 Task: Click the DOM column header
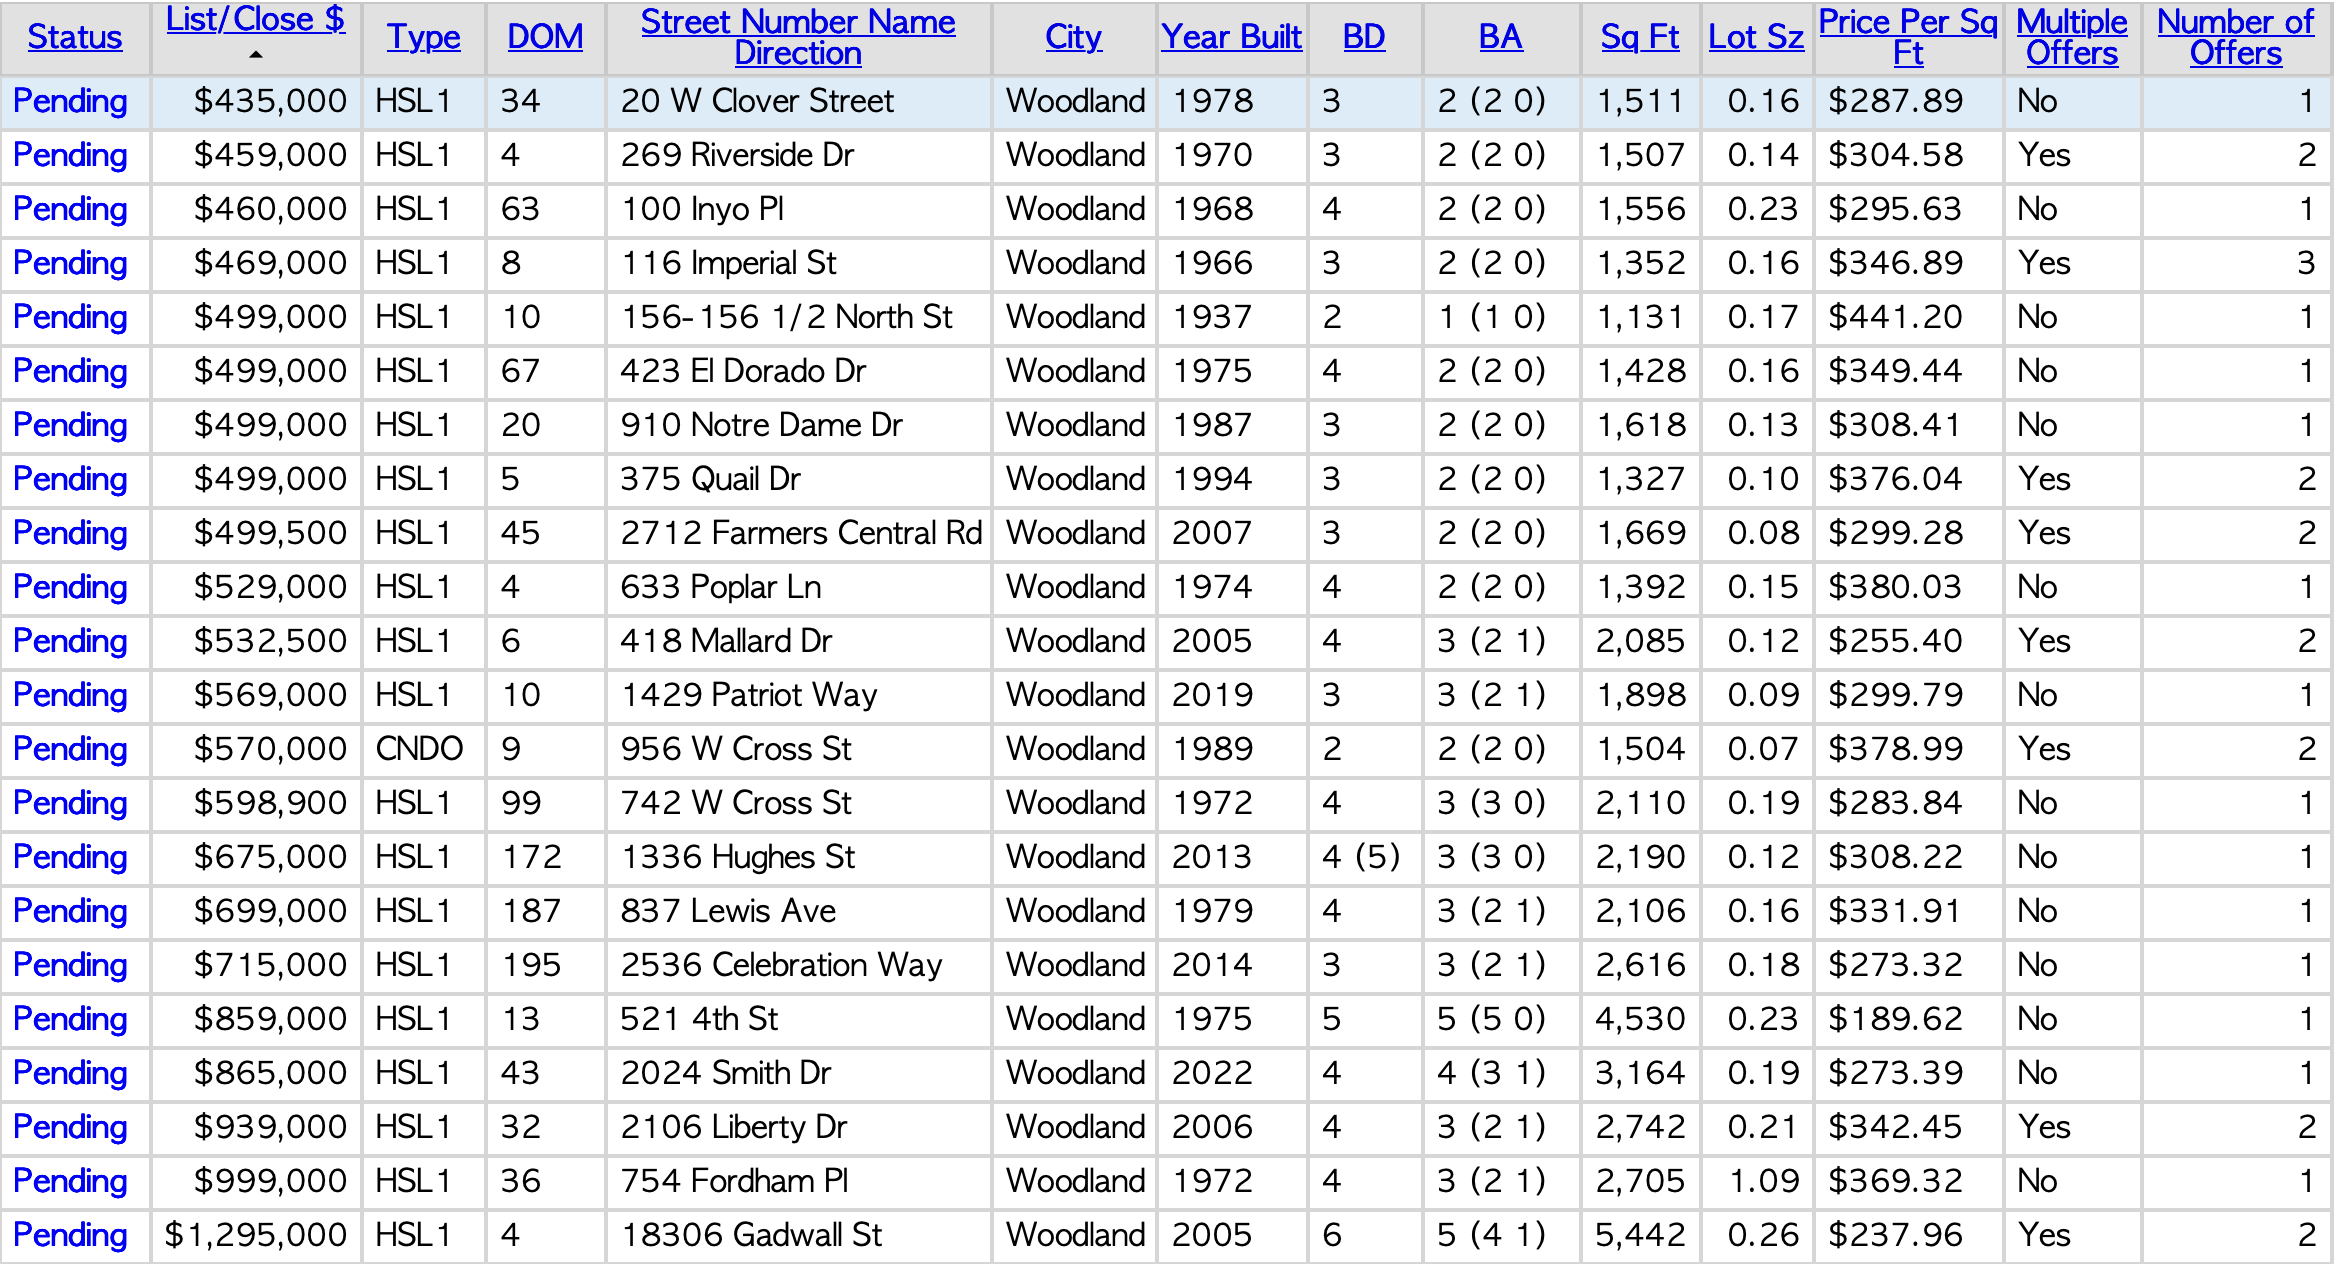tap(545, 37)
